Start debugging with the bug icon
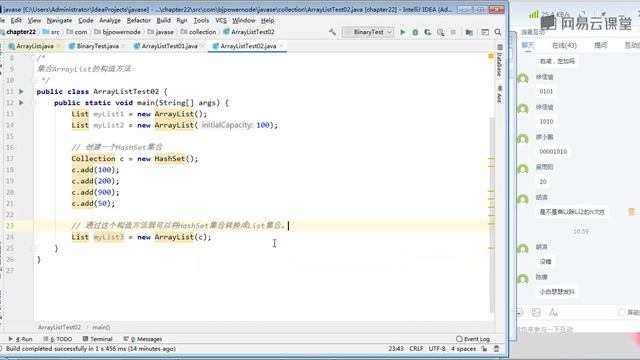Image resolution: width=640 pixels, height=360 pixels. 415,32
